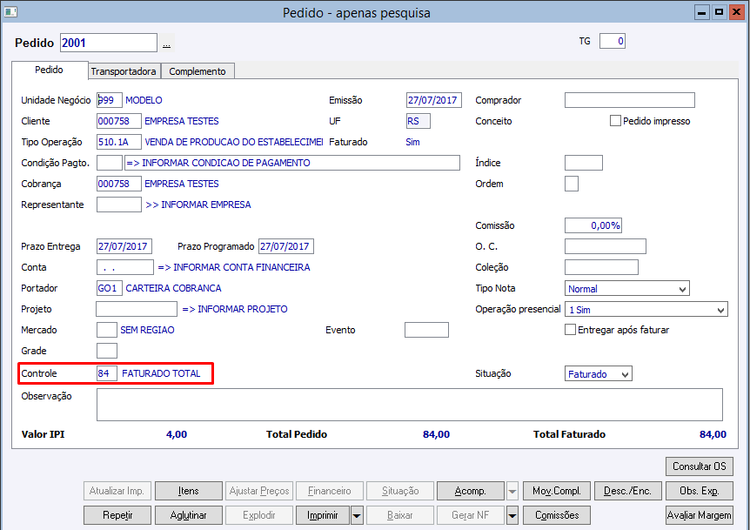750x530 pixels.
Task: Click the Portador field GO1
Action: pyautogui.click(x=110, y=288)
